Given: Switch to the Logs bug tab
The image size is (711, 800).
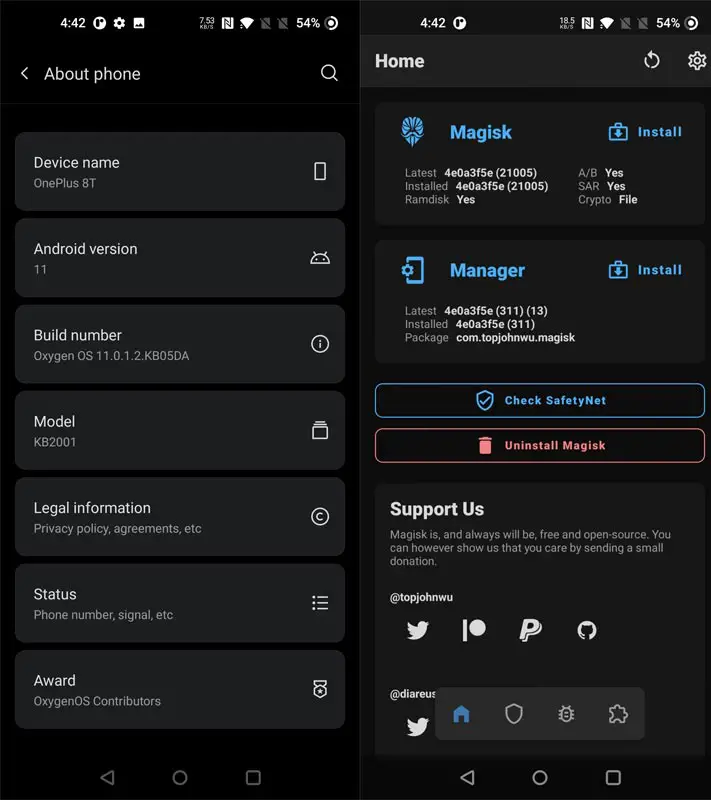Looking at the screenshot, I should 566,714.
